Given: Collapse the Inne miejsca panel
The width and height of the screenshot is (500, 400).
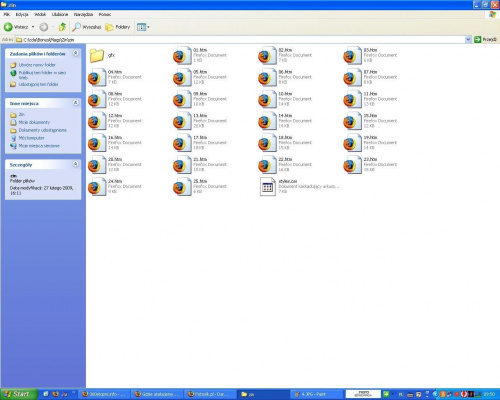Looking at the screenshot, I should click(x=76, y=103).
